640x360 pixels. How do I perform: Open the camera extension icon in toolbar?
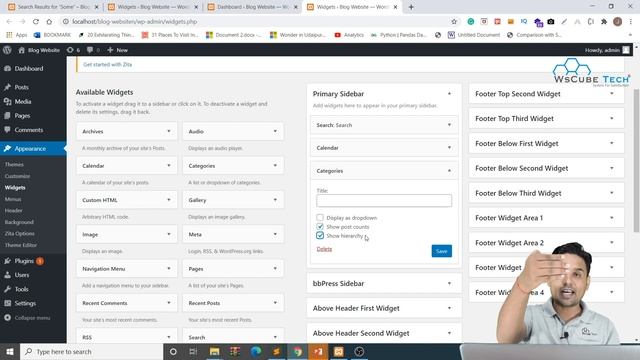[x=551, y=22]
